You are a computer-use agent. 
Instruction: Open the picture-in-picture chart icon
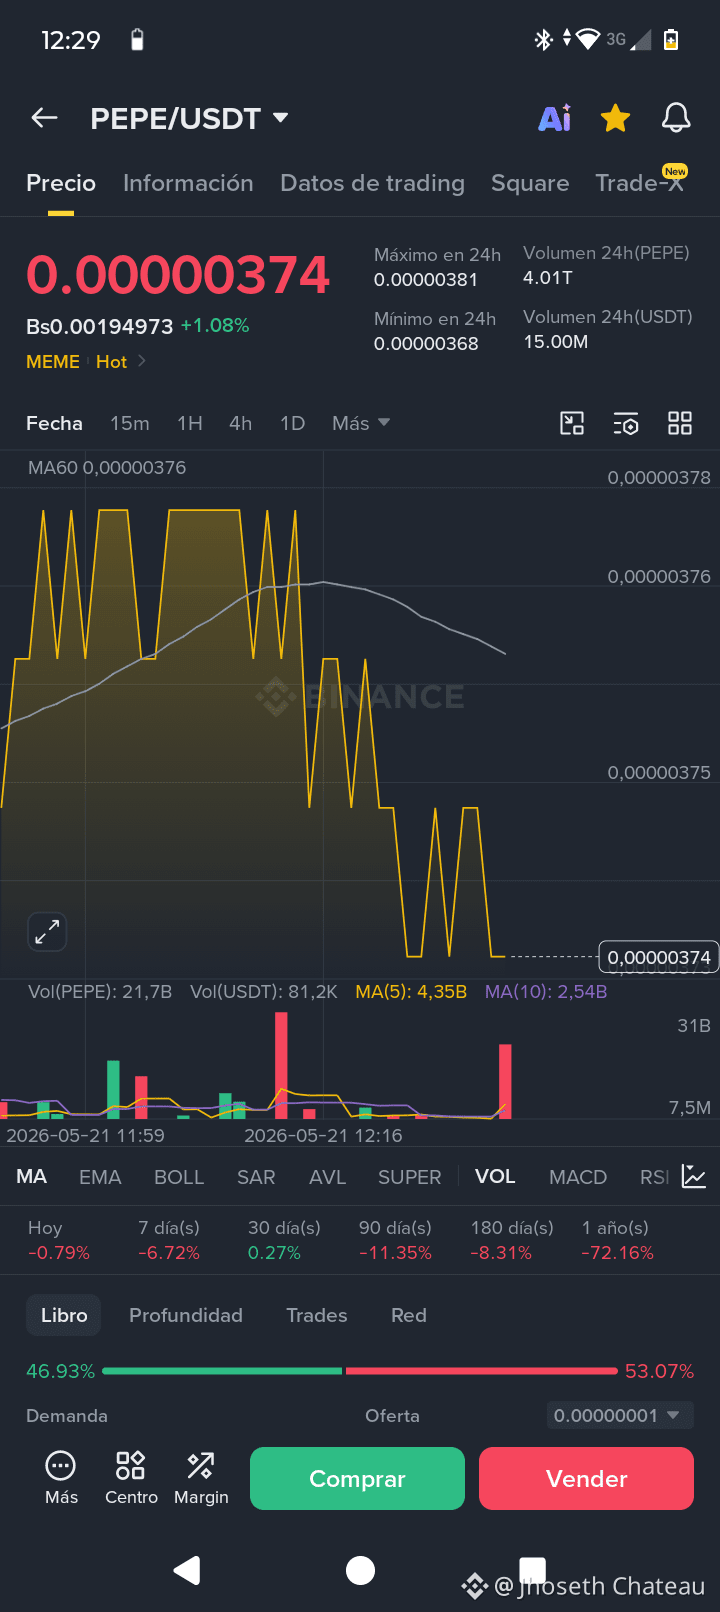pos(571,423)
